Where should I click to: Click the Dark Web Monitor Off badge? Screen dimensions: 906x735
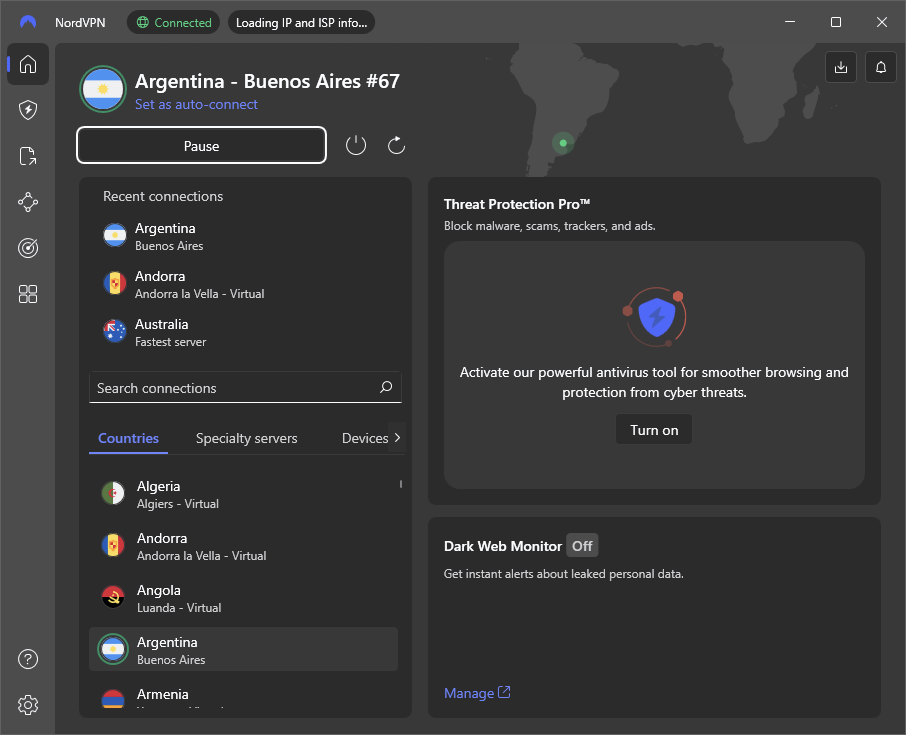[582, 546]
